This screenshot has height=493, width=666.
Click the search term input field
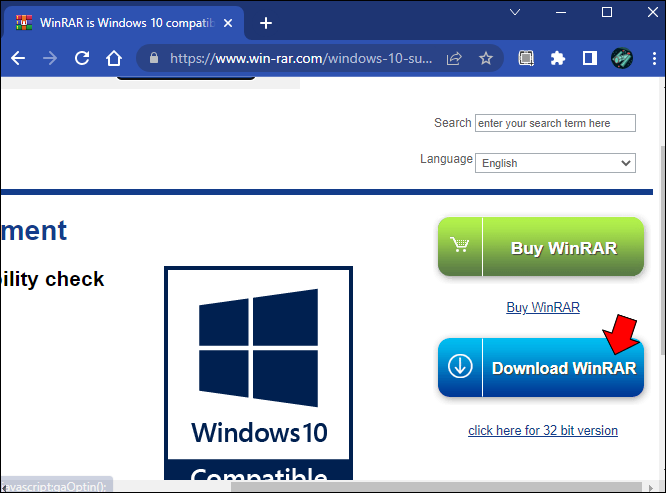coord(555,123)
